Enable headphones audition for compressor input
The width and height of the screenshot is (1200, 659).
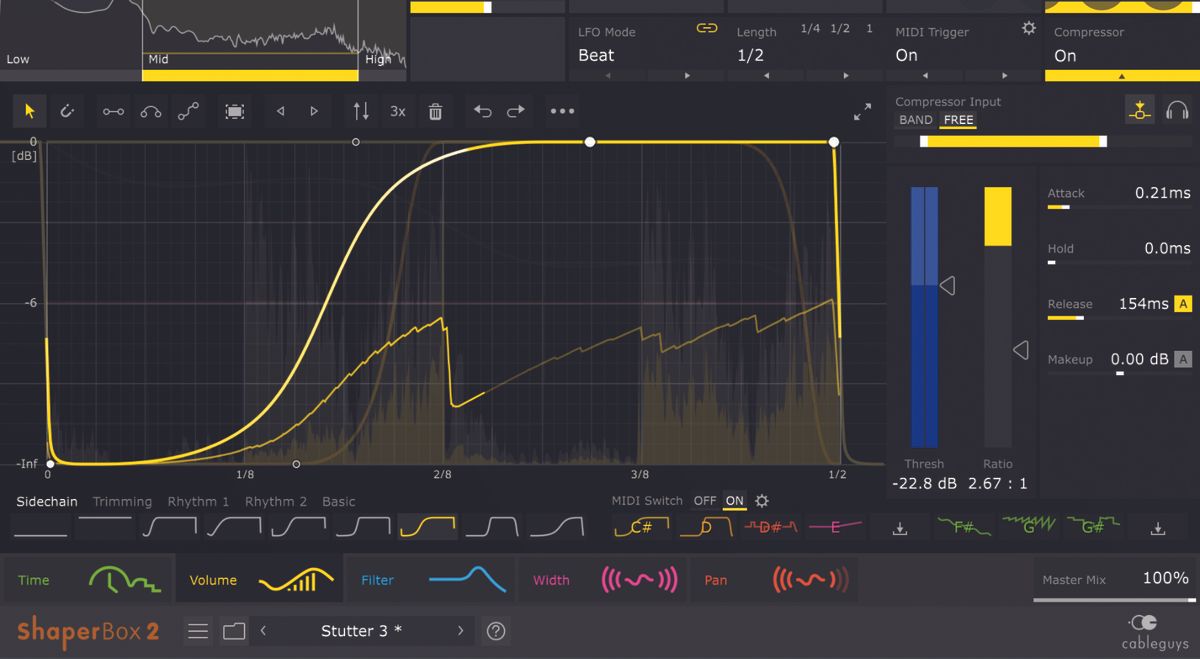pyautogui.click(x=1178, y=110)
